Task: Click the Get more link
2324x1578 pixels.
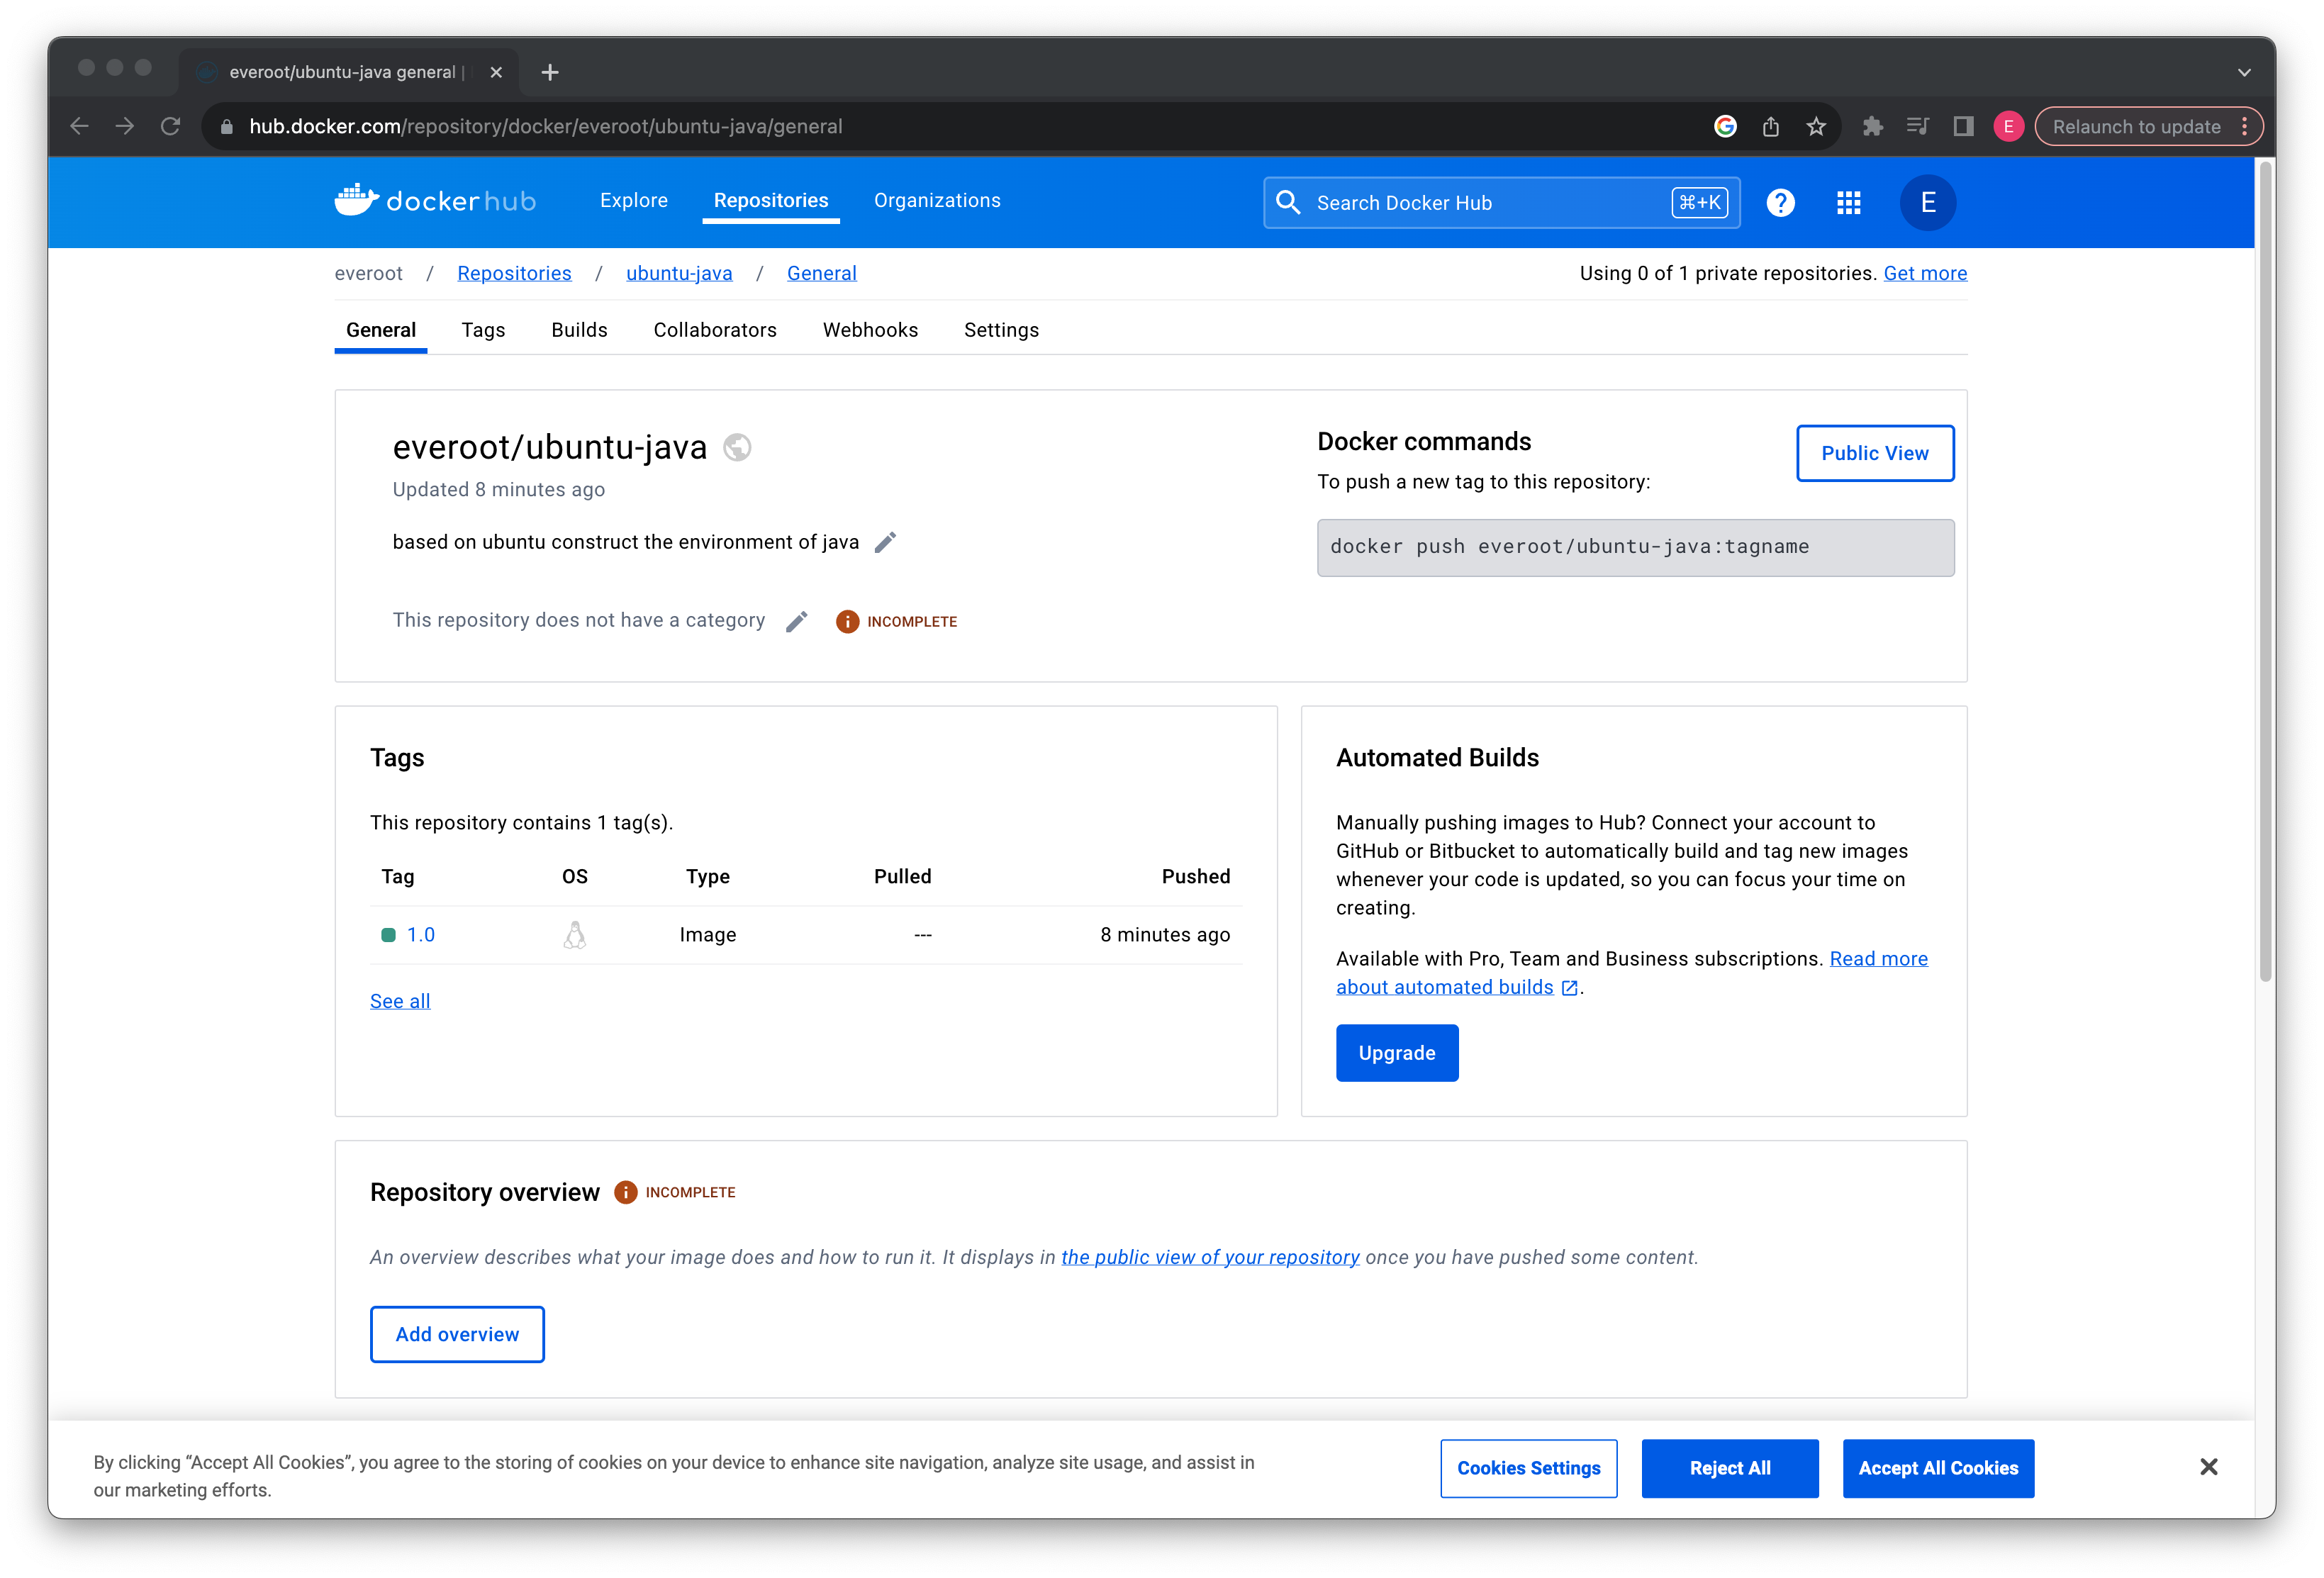Action: 1924,273
